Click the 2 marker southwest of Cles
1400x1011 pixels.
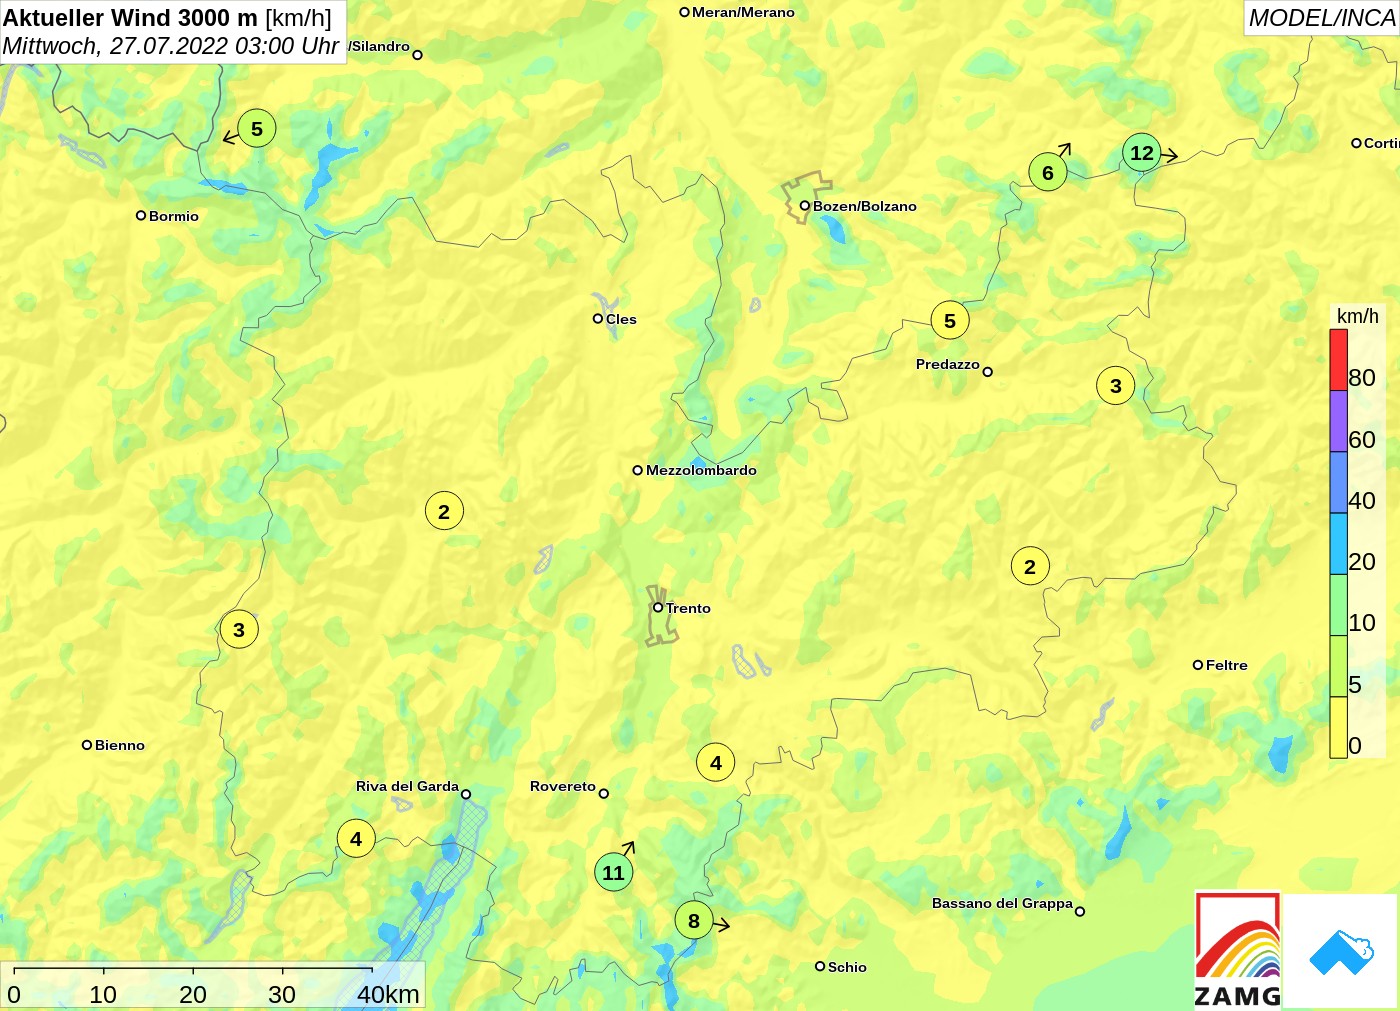coord(444,512)
